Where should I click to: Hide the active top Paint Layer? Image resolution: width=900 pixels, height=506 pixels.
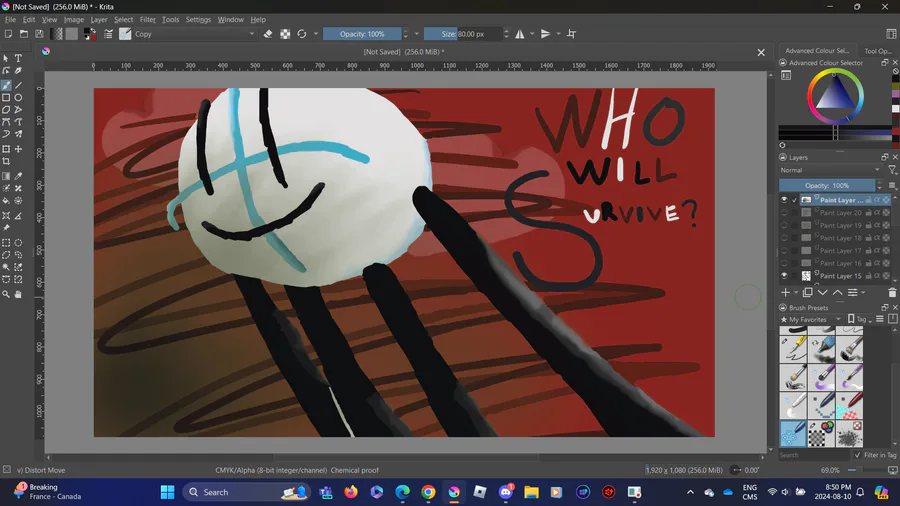point(784,200)
